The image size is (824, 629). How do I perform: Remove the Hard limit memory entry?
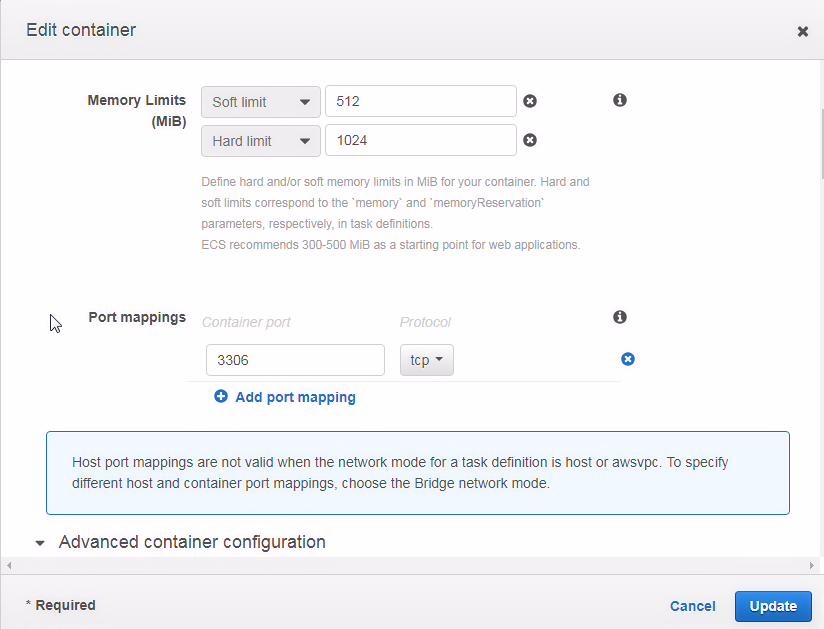pyautogui.click(x=530, y=140)
